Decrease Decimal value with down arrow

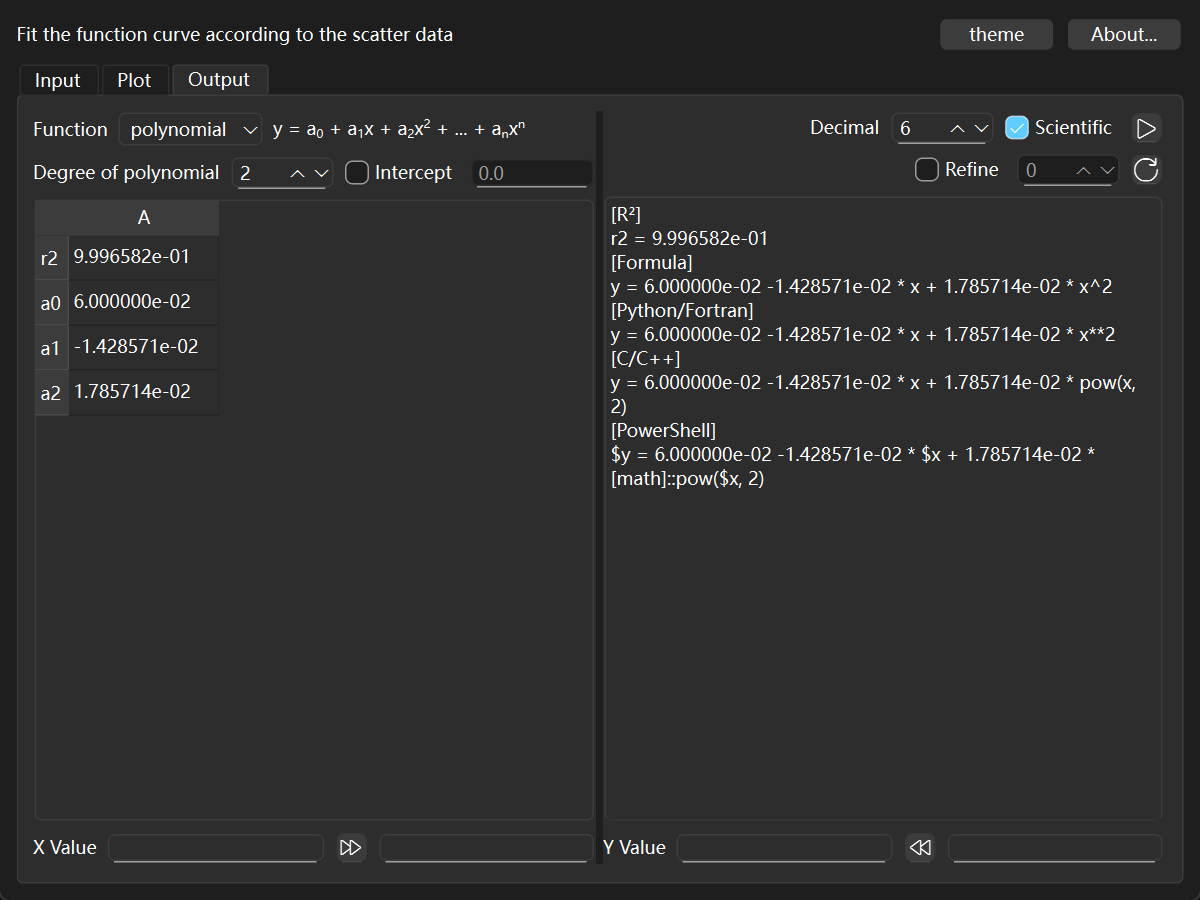[x=981, y=129]
